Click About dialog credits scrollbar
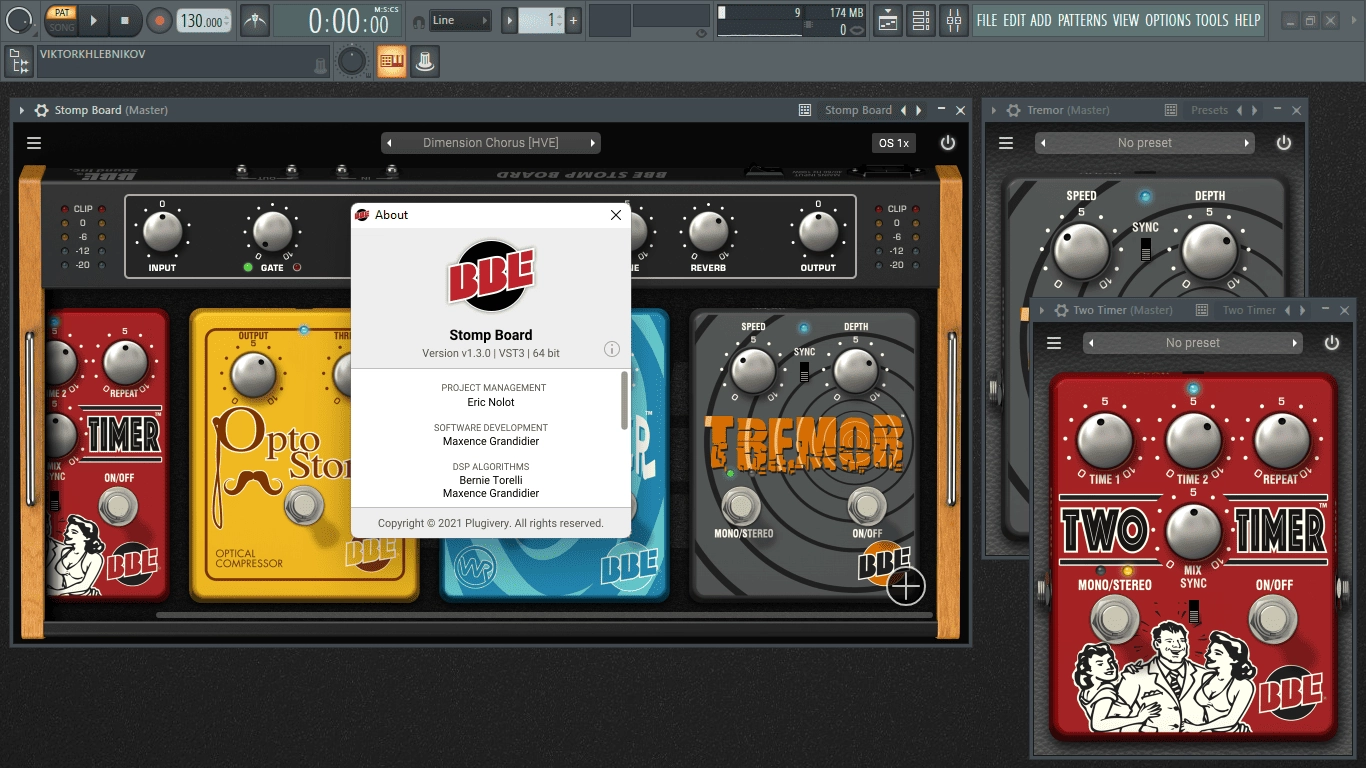Viewport: 1366px width, 768px height. 625,400
